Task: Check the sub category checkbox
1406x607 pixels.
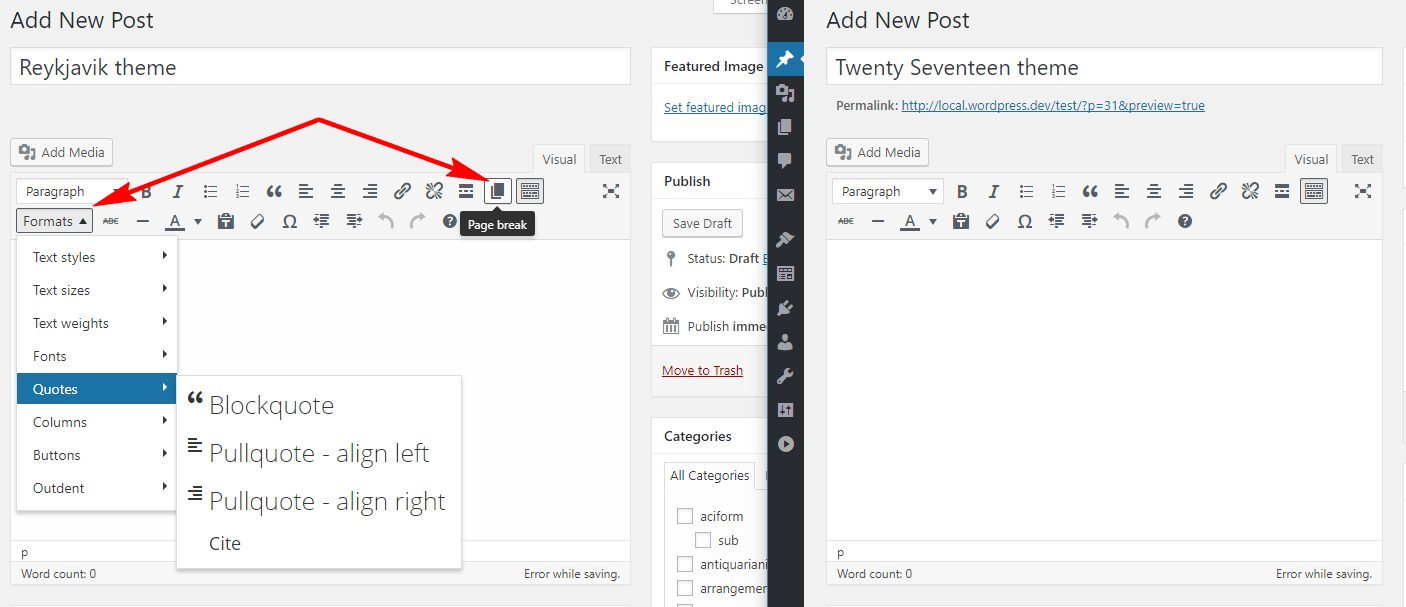Action: click(x=703, y=540)
